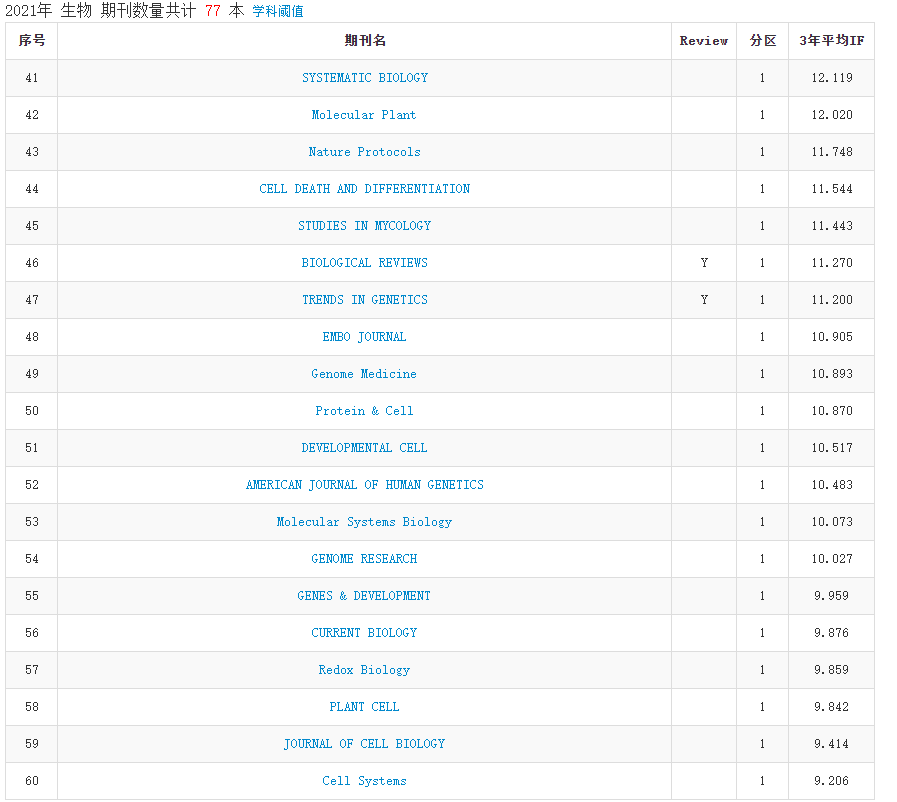Click row number 41
Screen dimensions: 897x802
click(x=32, y=78)
